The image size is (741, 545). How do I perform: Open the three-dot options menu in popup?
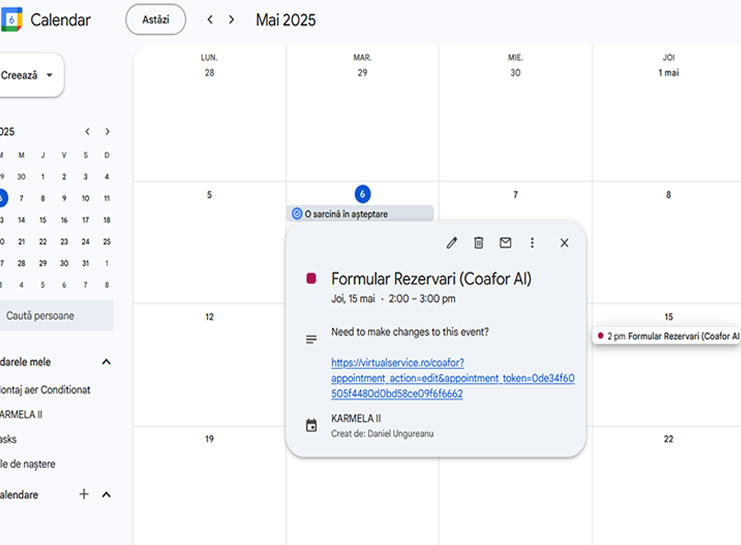click(x=532, y=243)
